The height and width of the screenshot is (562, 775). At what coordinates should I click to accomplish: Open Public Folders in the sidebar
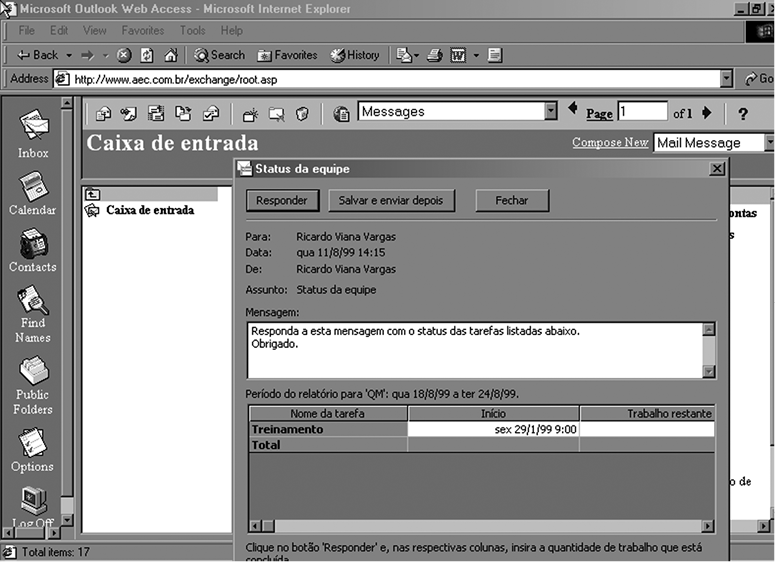coord(33,386)
